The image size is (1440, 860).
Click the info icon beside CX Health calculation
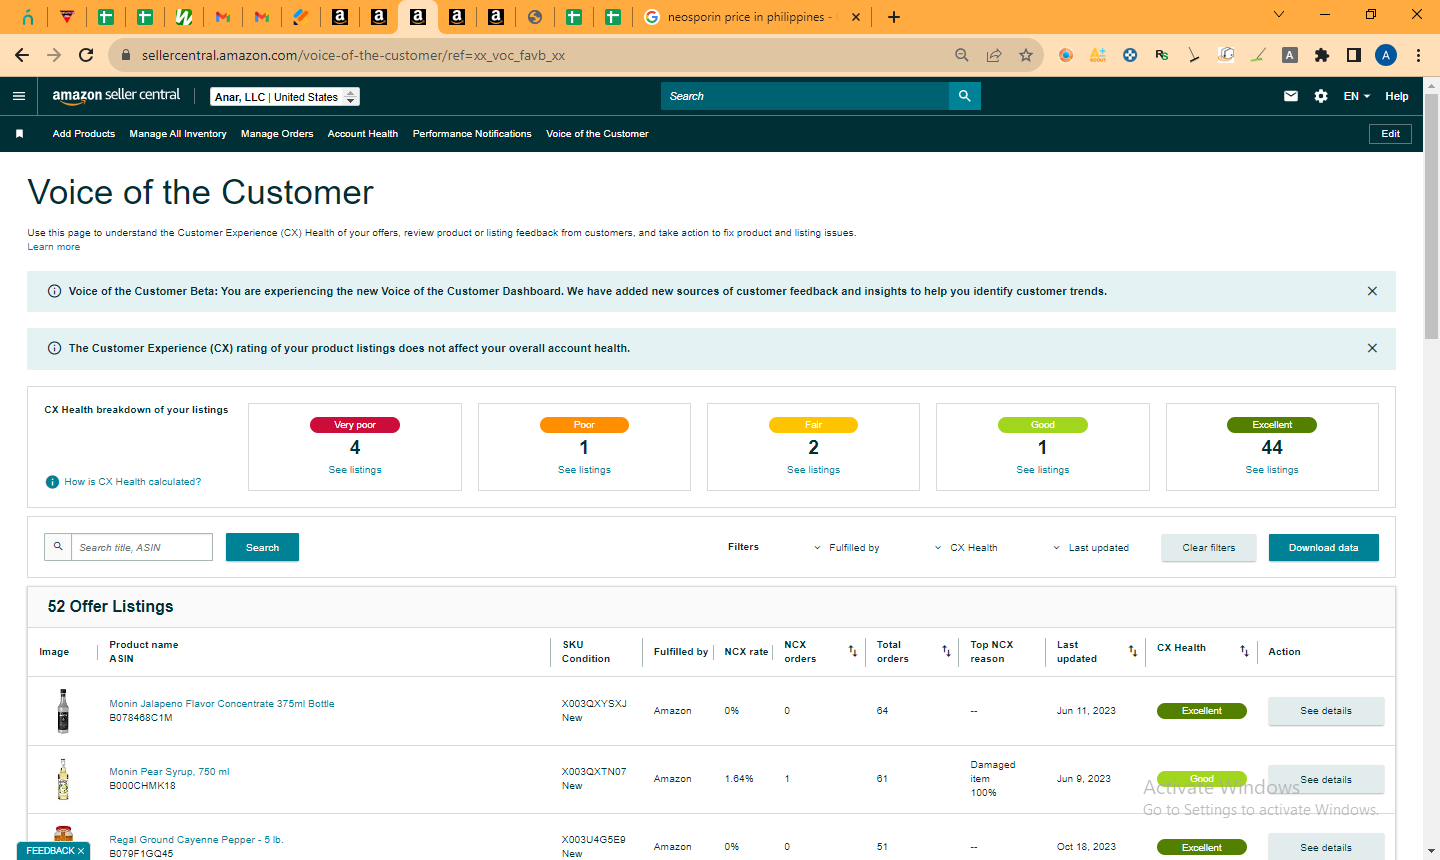tap(53, 482)
